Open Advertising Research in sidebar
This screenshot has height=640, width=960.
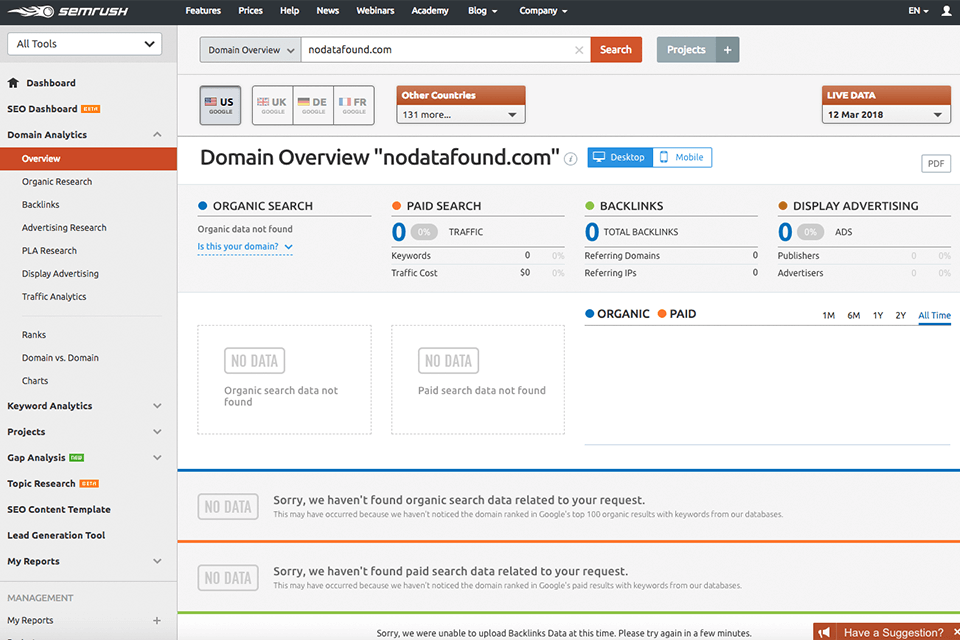click(x=64, y=228)
